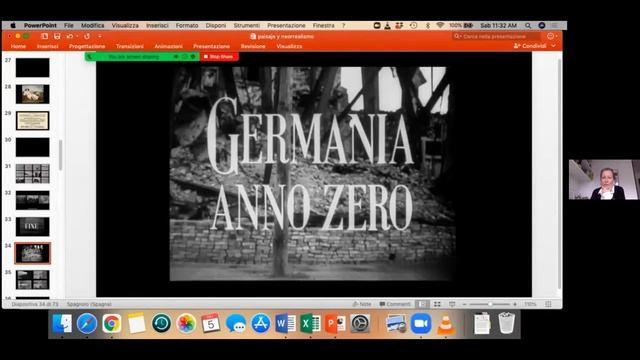
Task: Click the zoom in plus button
Action: point(515,304)
